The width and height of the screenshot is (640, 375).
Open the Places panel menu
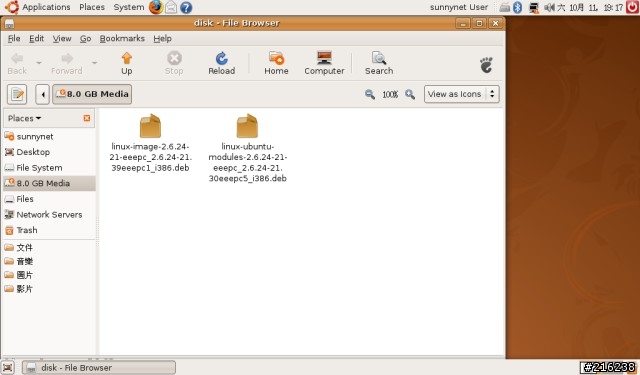(x=92, y=7)
